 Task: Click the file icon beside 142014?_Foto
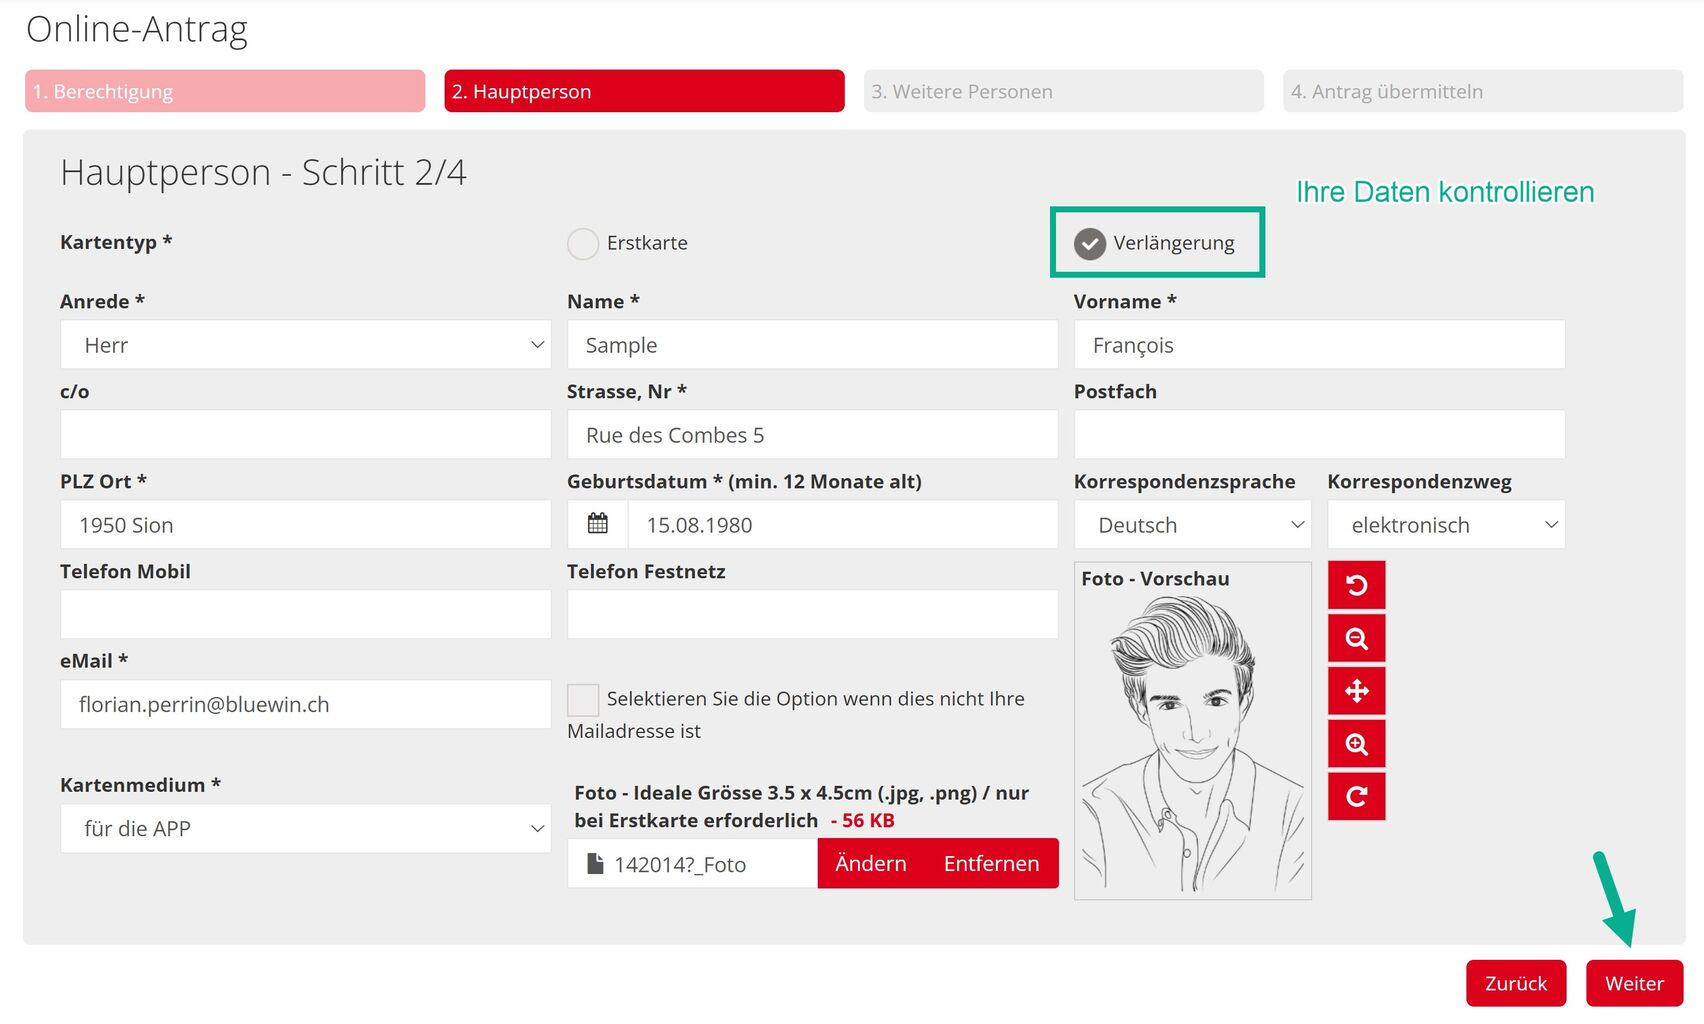click(595, 864)
